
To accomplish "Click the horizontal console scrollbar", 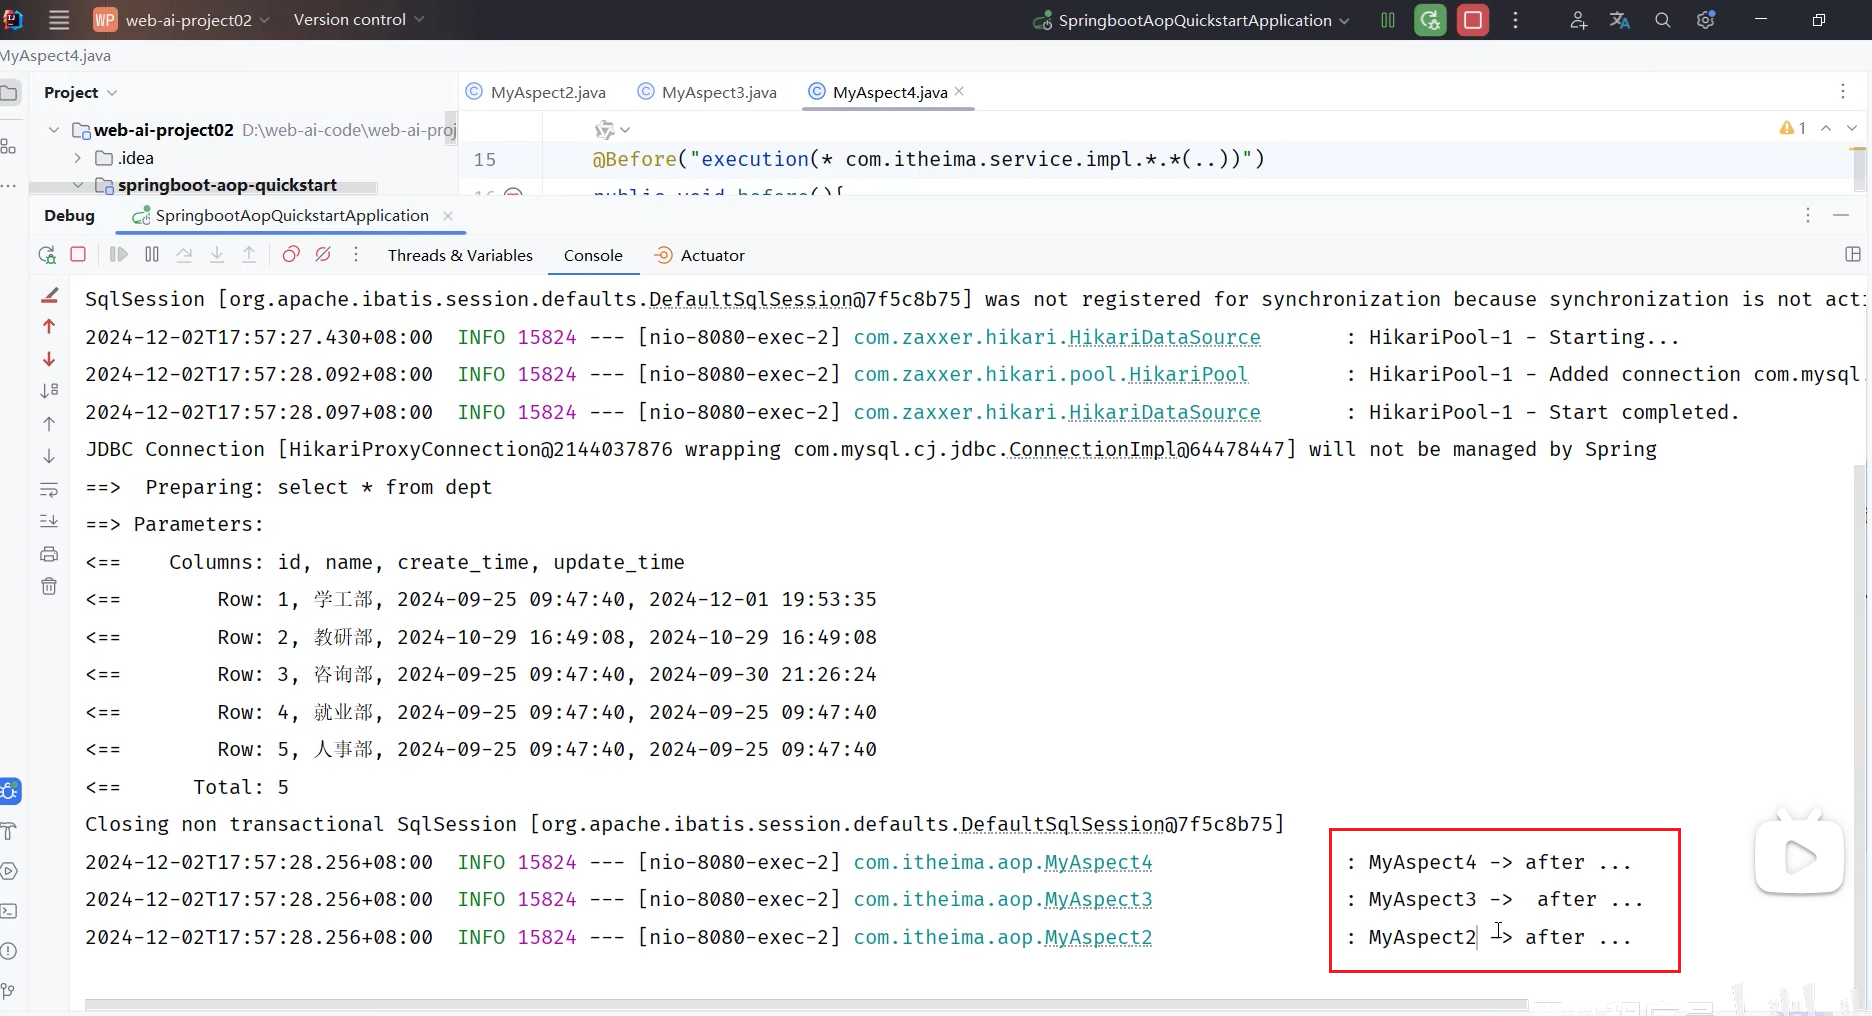I will pyautogui.click(x=806, y=1004).
